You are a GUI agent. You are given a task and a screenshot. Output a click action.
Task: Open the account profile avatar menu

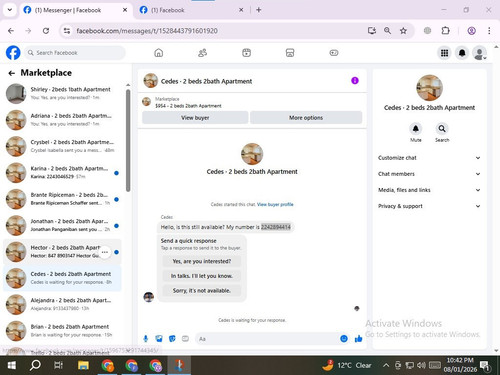(x=480, y=53)
